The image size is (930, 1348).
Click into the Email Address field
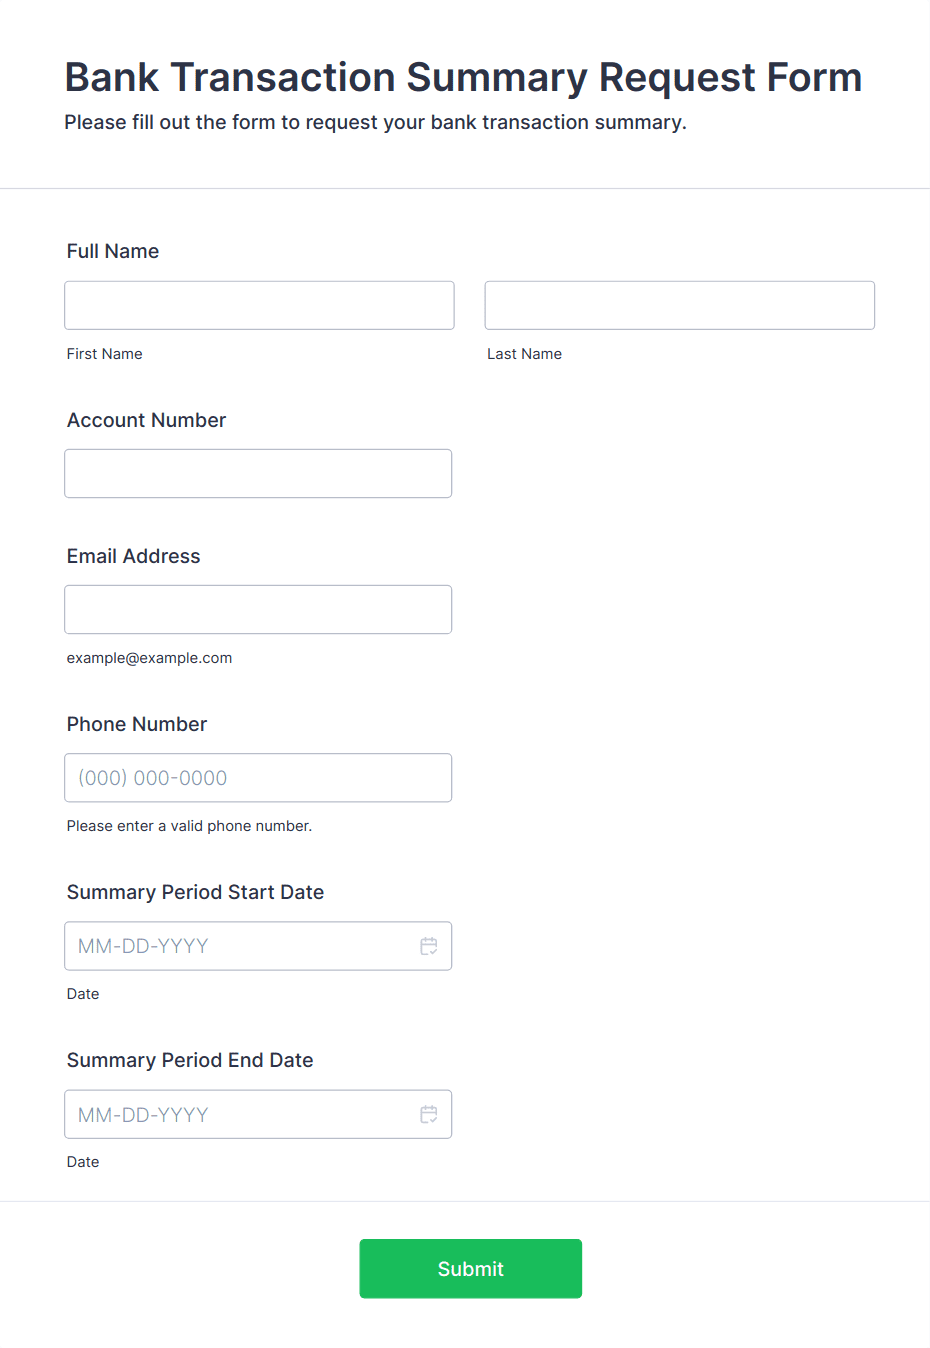(x=258, y=609)
